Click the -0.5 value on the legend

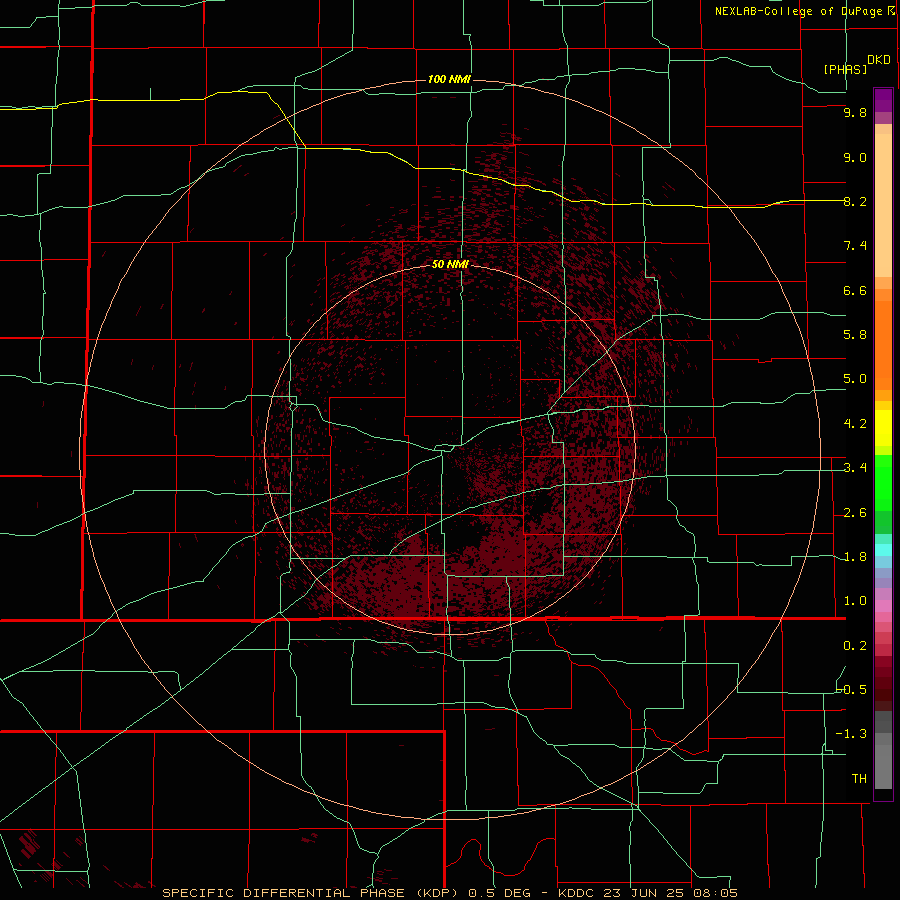pos(852,690)
